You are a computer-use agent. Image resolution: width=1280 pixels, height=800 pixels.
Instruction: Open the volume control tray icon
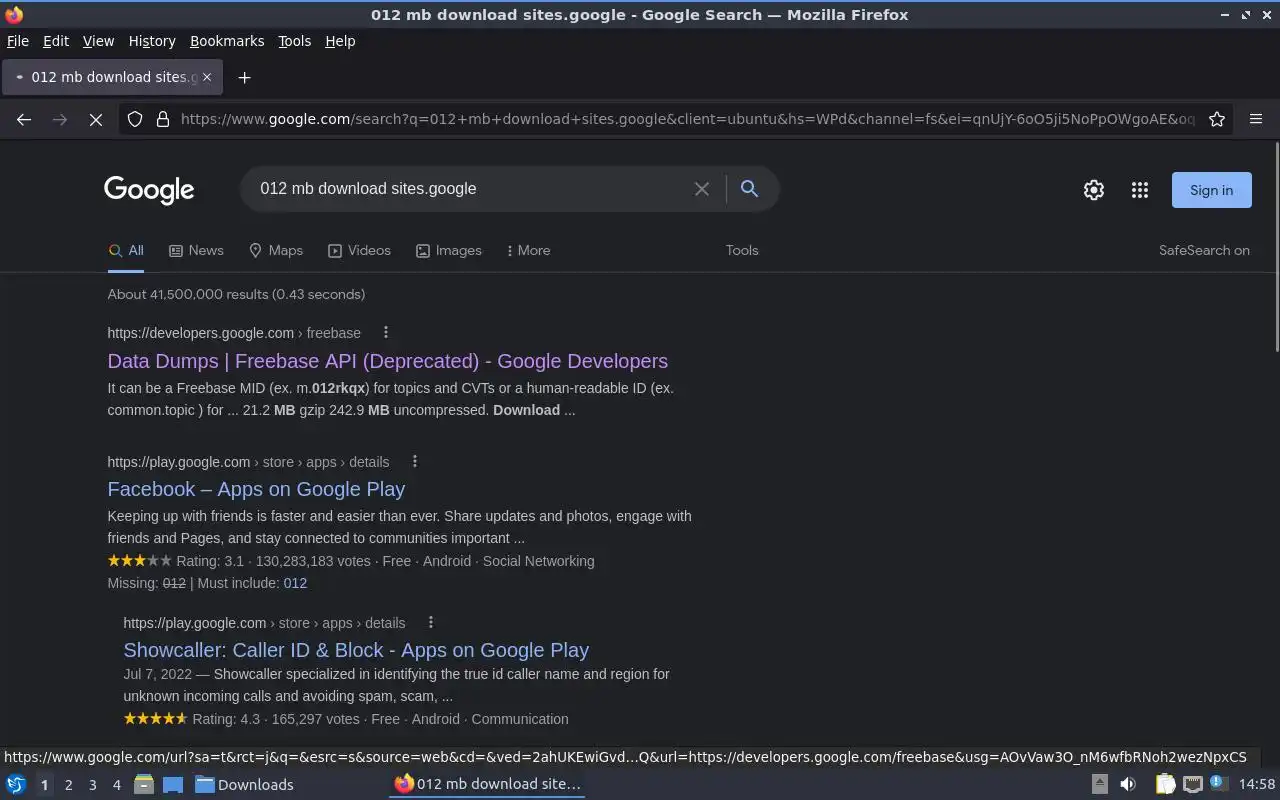point(1128,784)
